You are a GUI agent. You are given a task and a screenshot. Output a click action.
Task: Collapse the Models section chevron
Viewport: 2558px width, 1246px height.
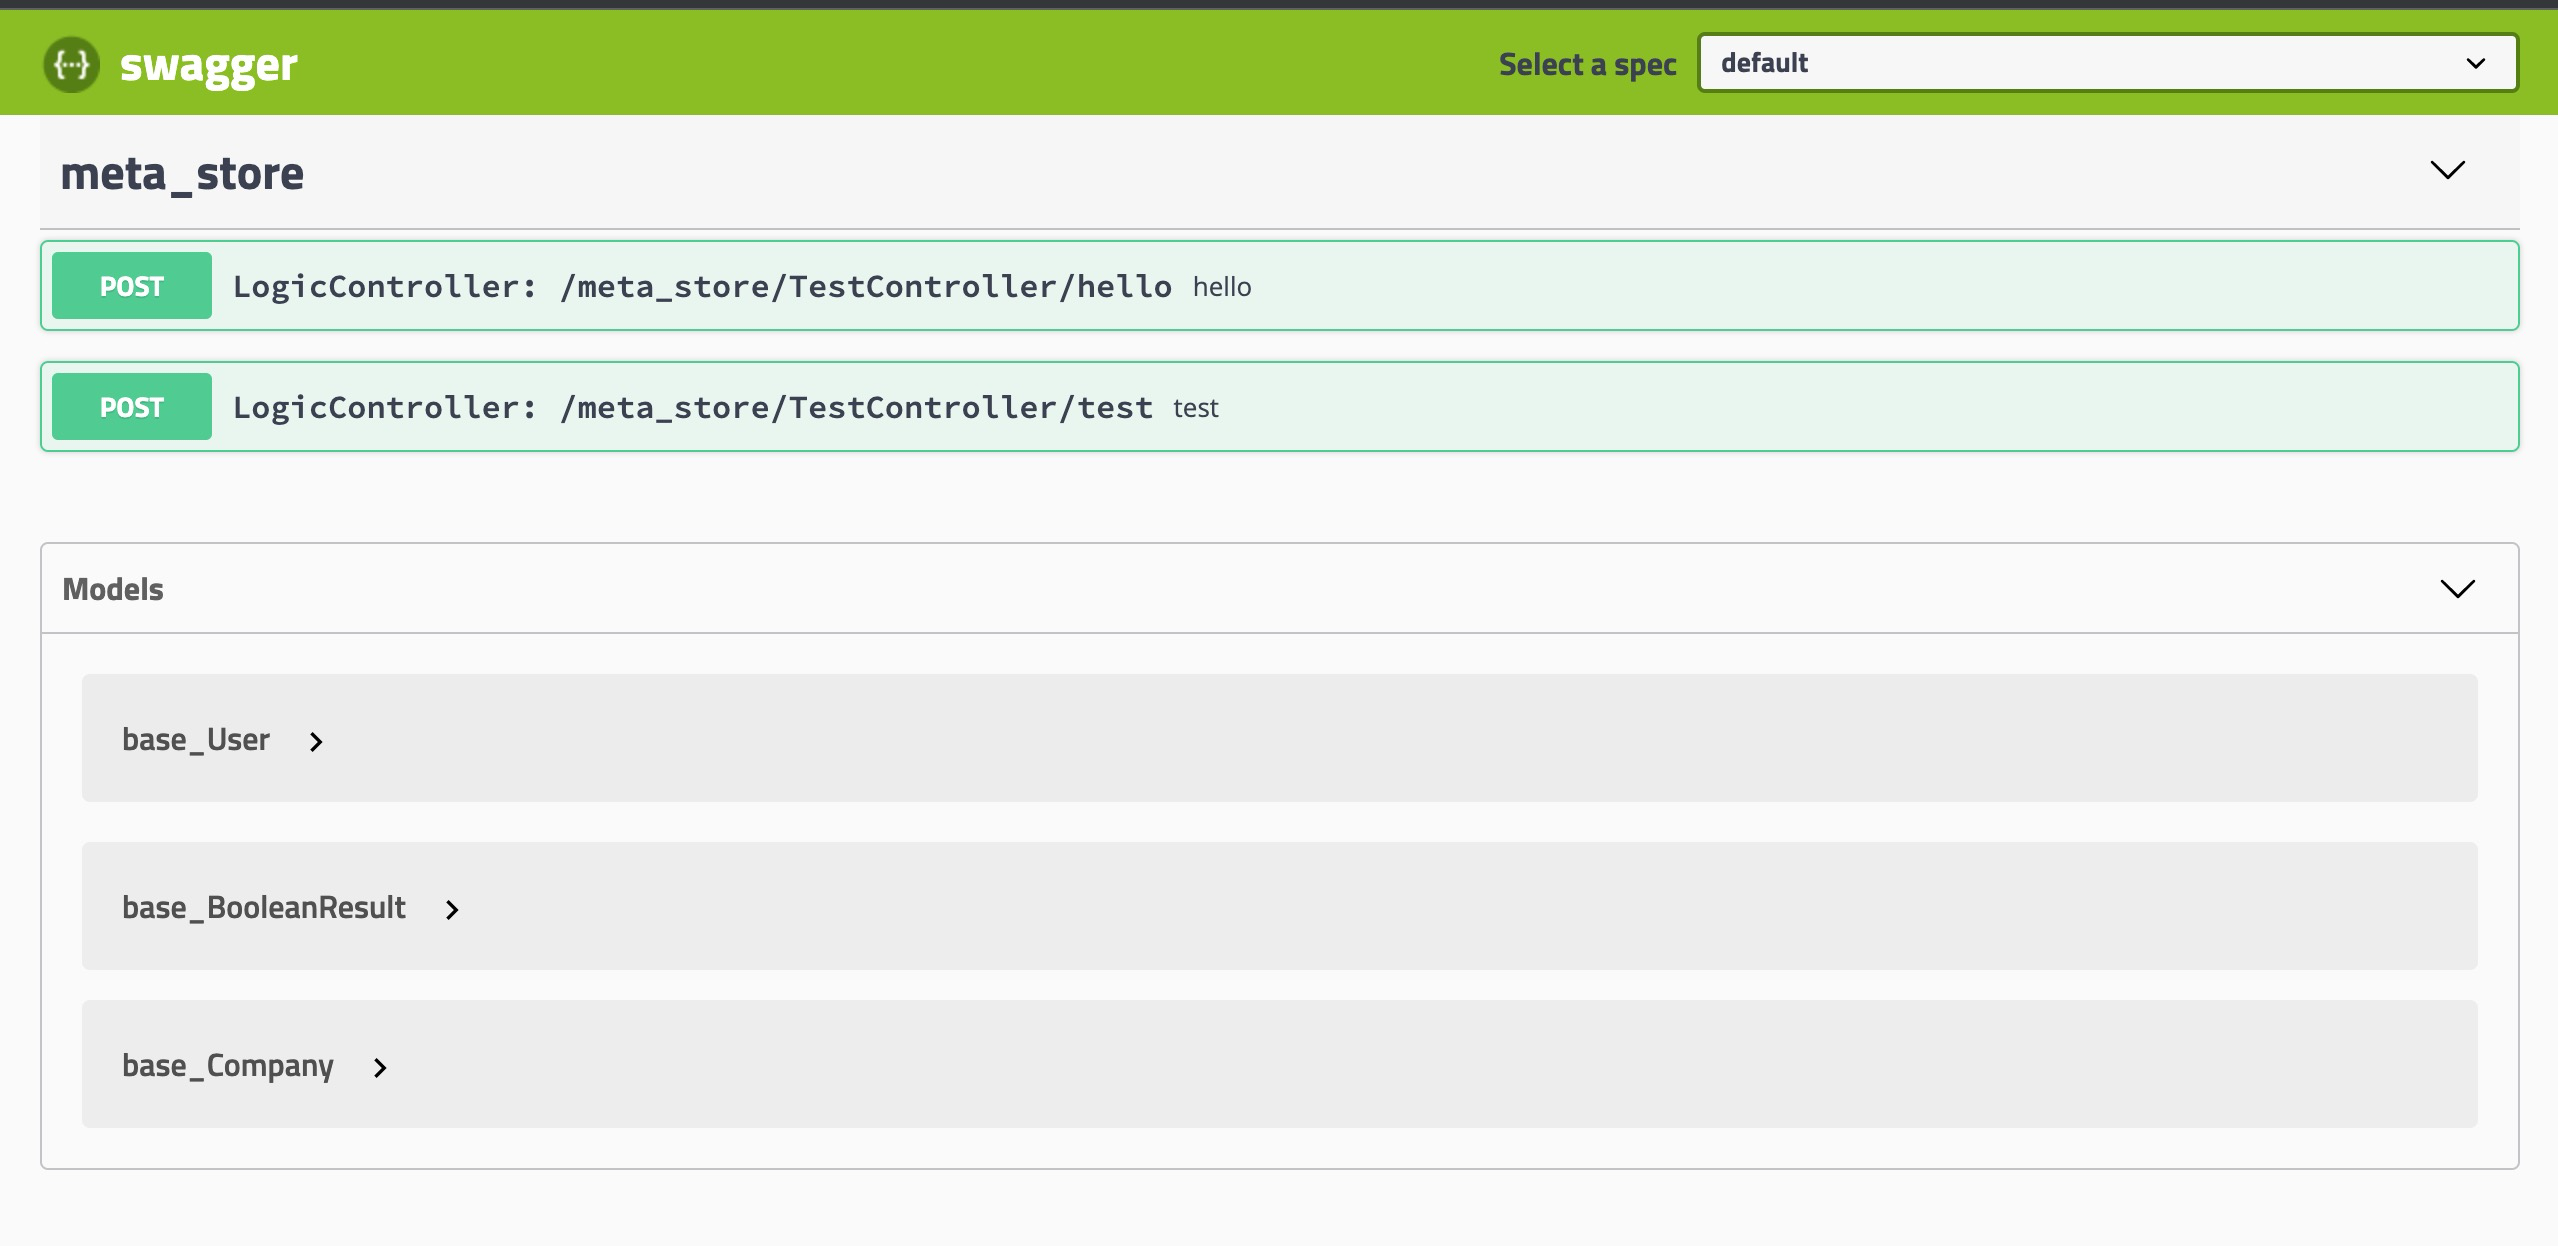click(x=2457, y=588)
